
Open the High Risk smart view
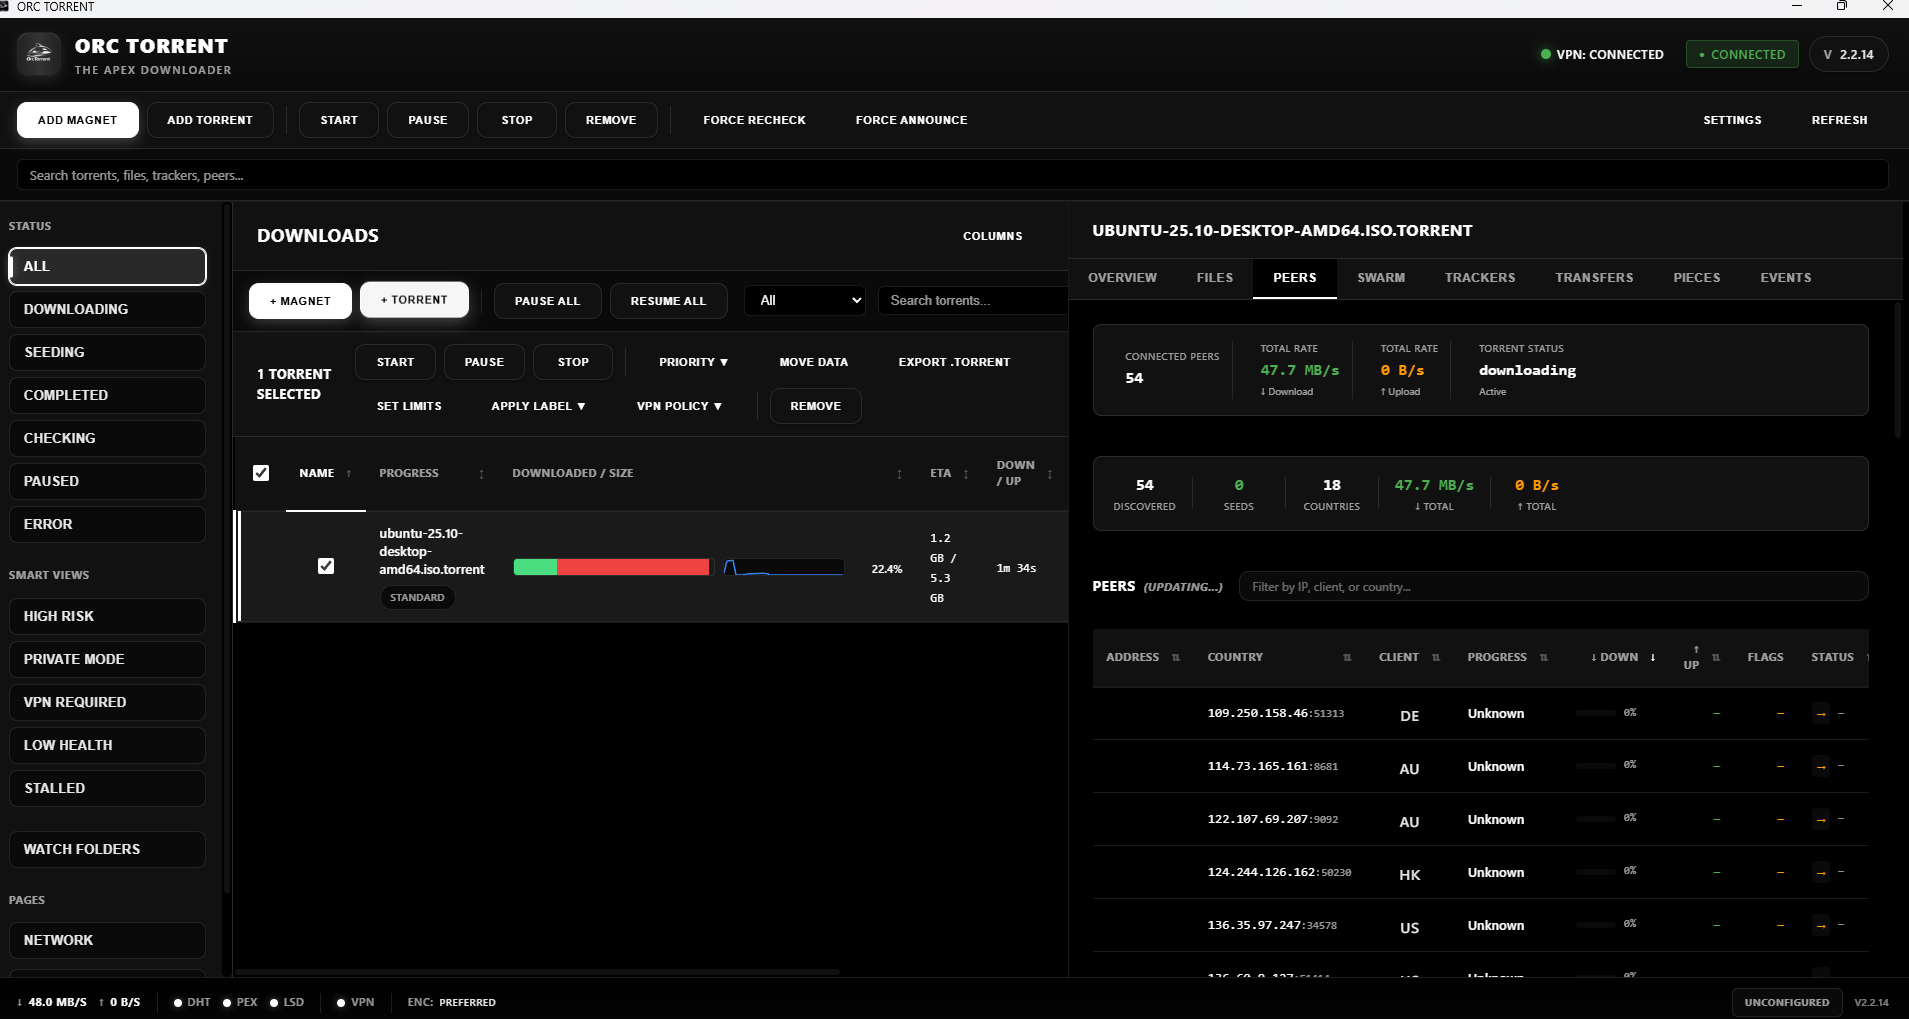tap(107, 616)
